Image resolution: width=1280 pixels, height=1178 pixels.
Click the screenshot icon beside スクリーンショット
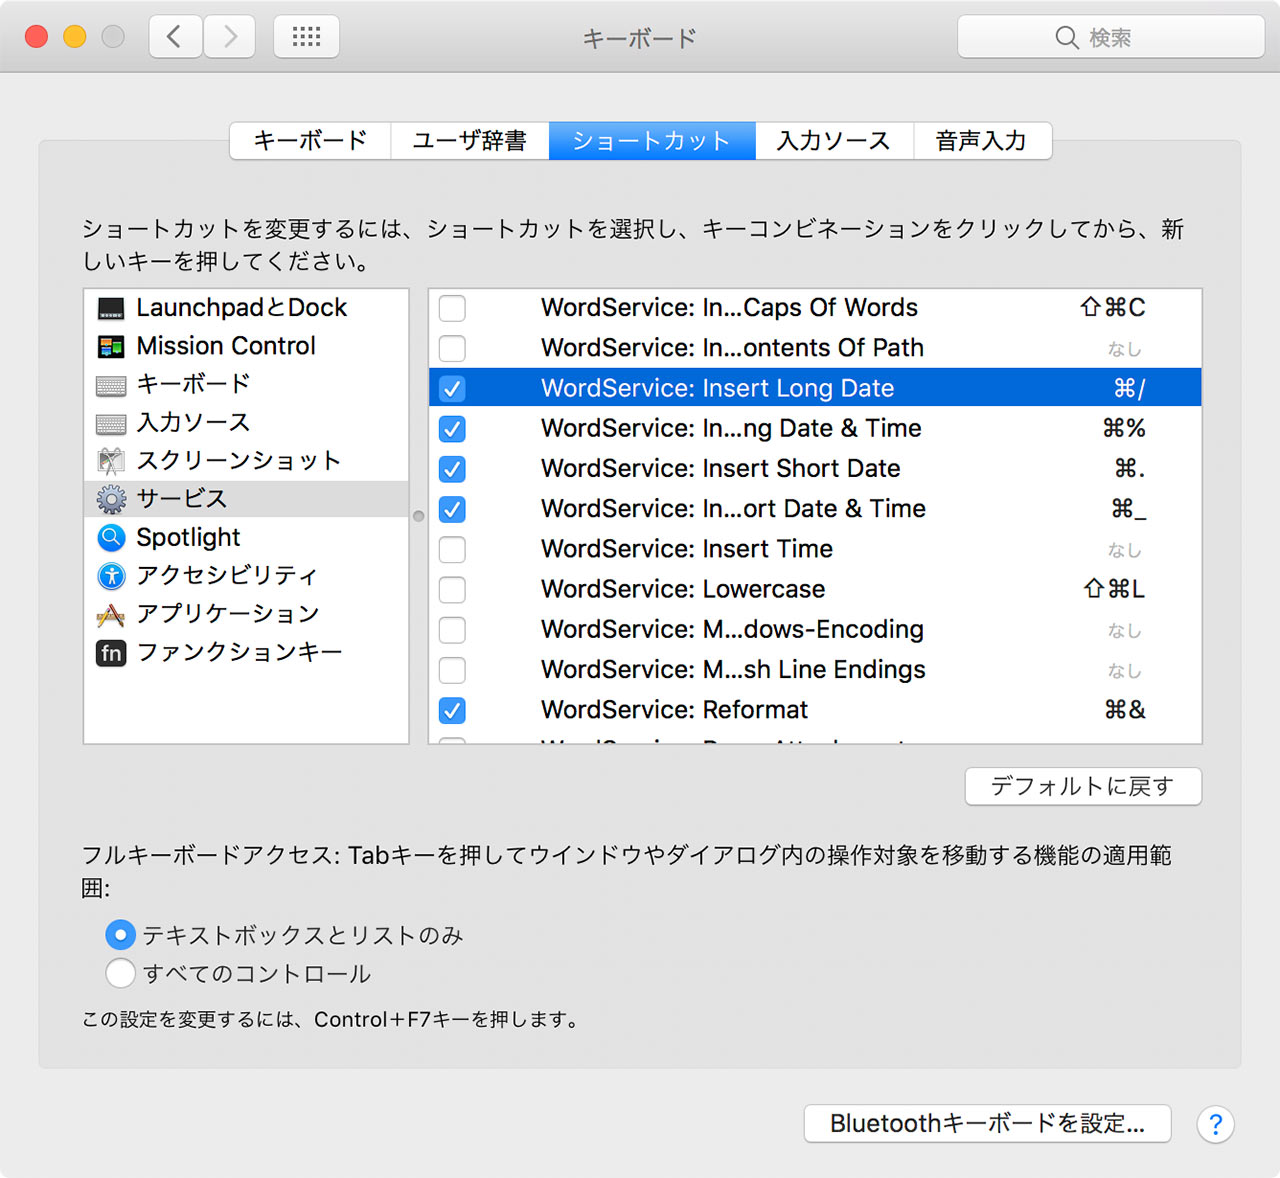pos(111,461)
